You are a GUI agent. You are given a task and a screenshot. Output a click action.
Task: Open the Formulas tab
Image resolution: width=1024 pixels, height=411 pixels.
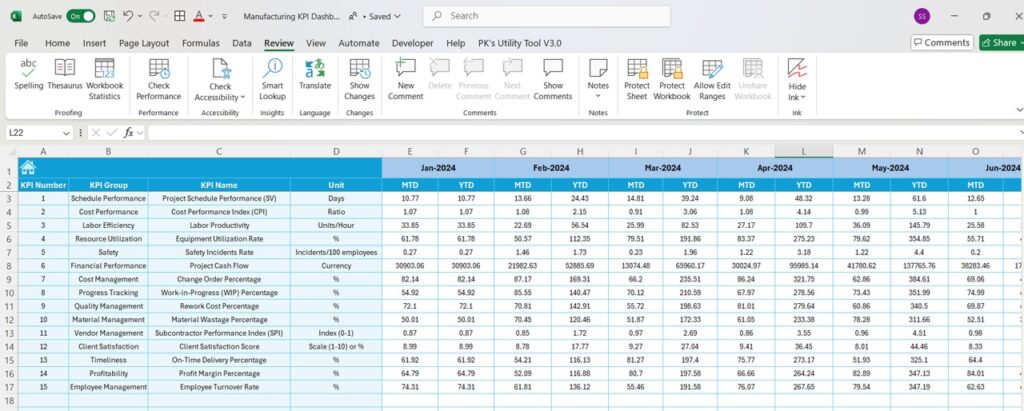coord(201,43)
